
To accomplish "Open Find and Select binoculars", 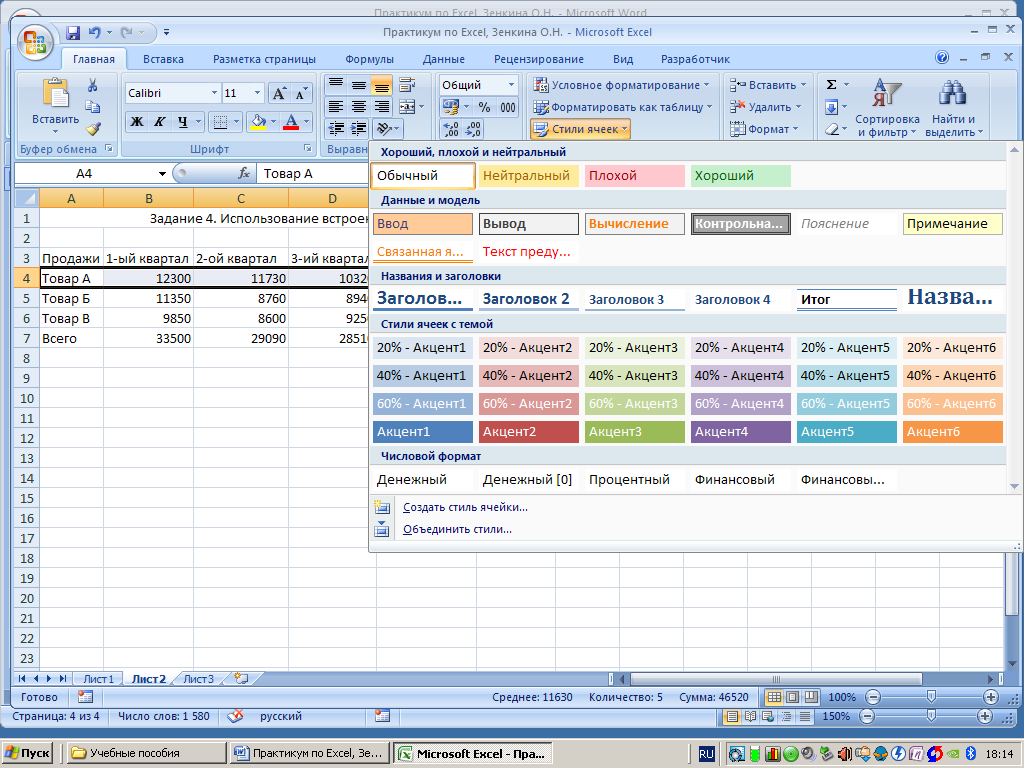I will 953,107.
